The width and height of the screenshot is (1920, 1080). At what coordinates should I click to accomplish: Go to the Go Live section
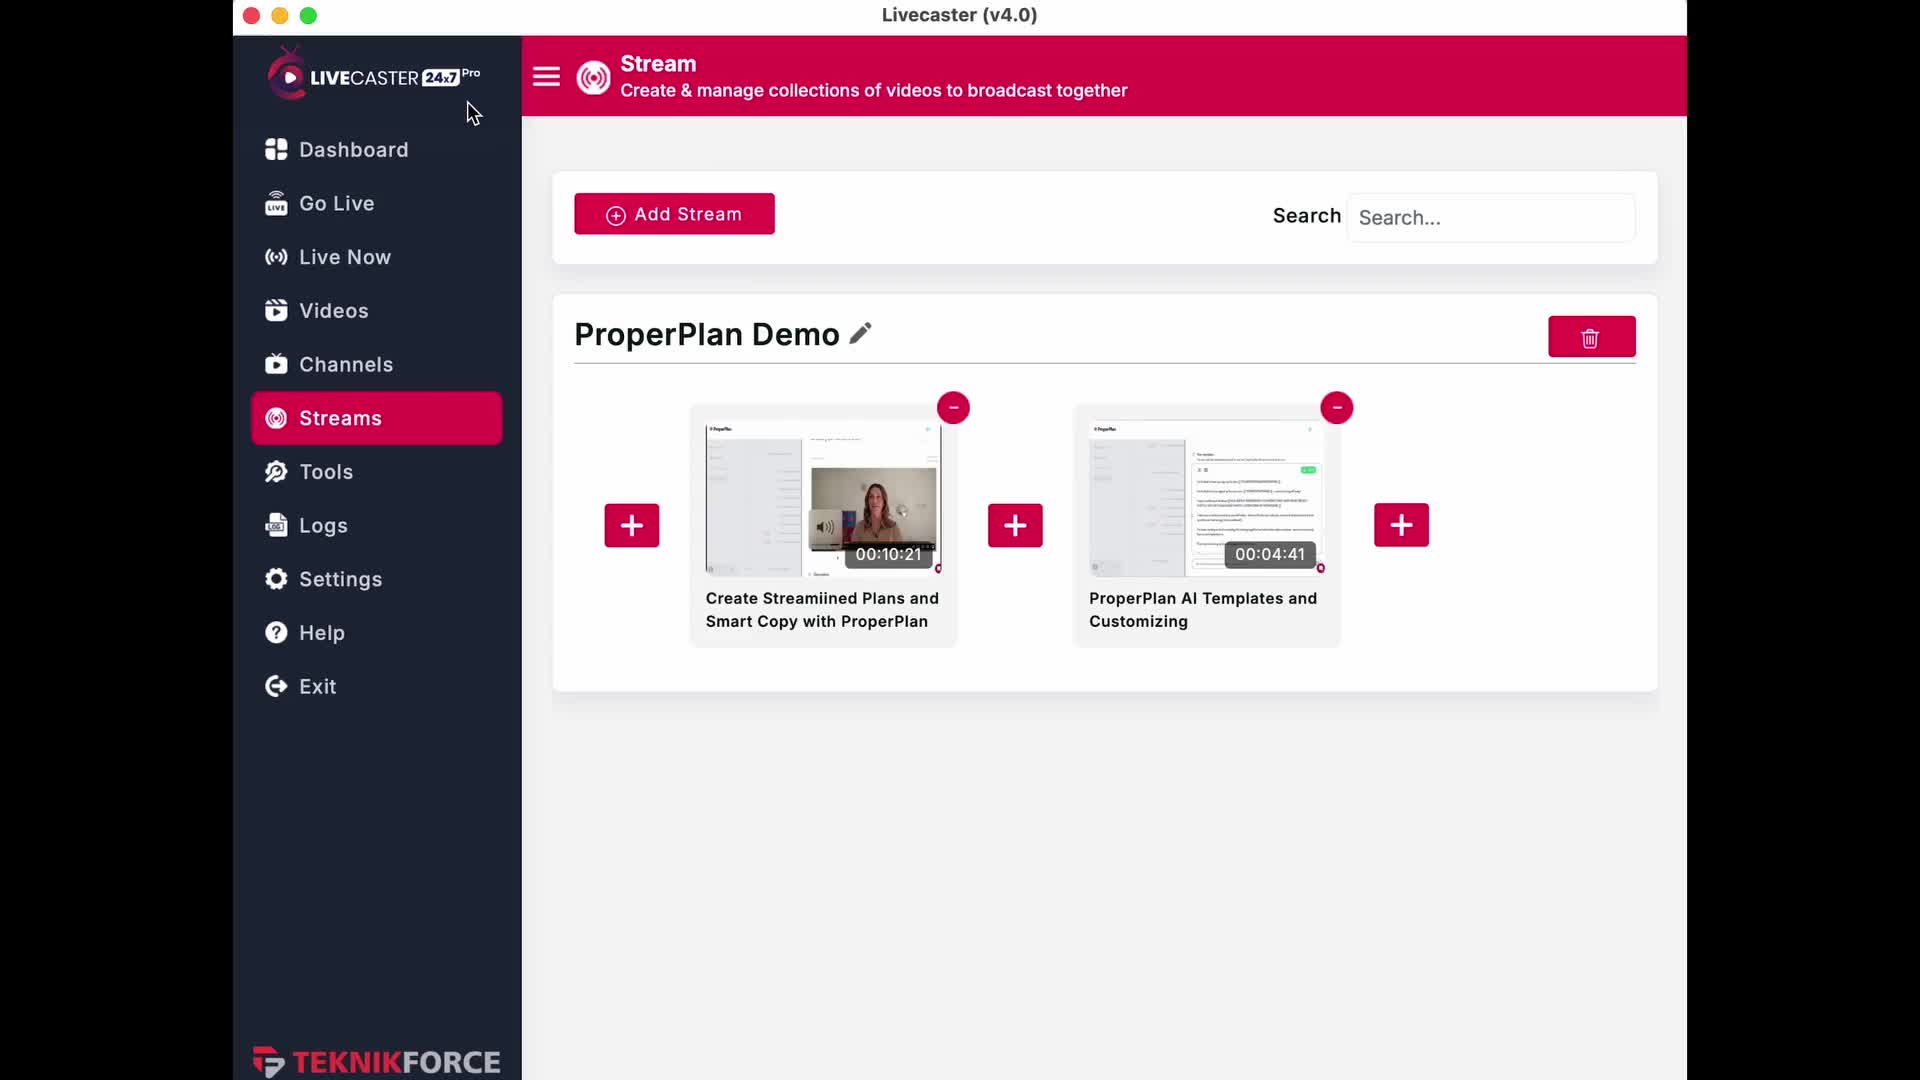(336, 204)
